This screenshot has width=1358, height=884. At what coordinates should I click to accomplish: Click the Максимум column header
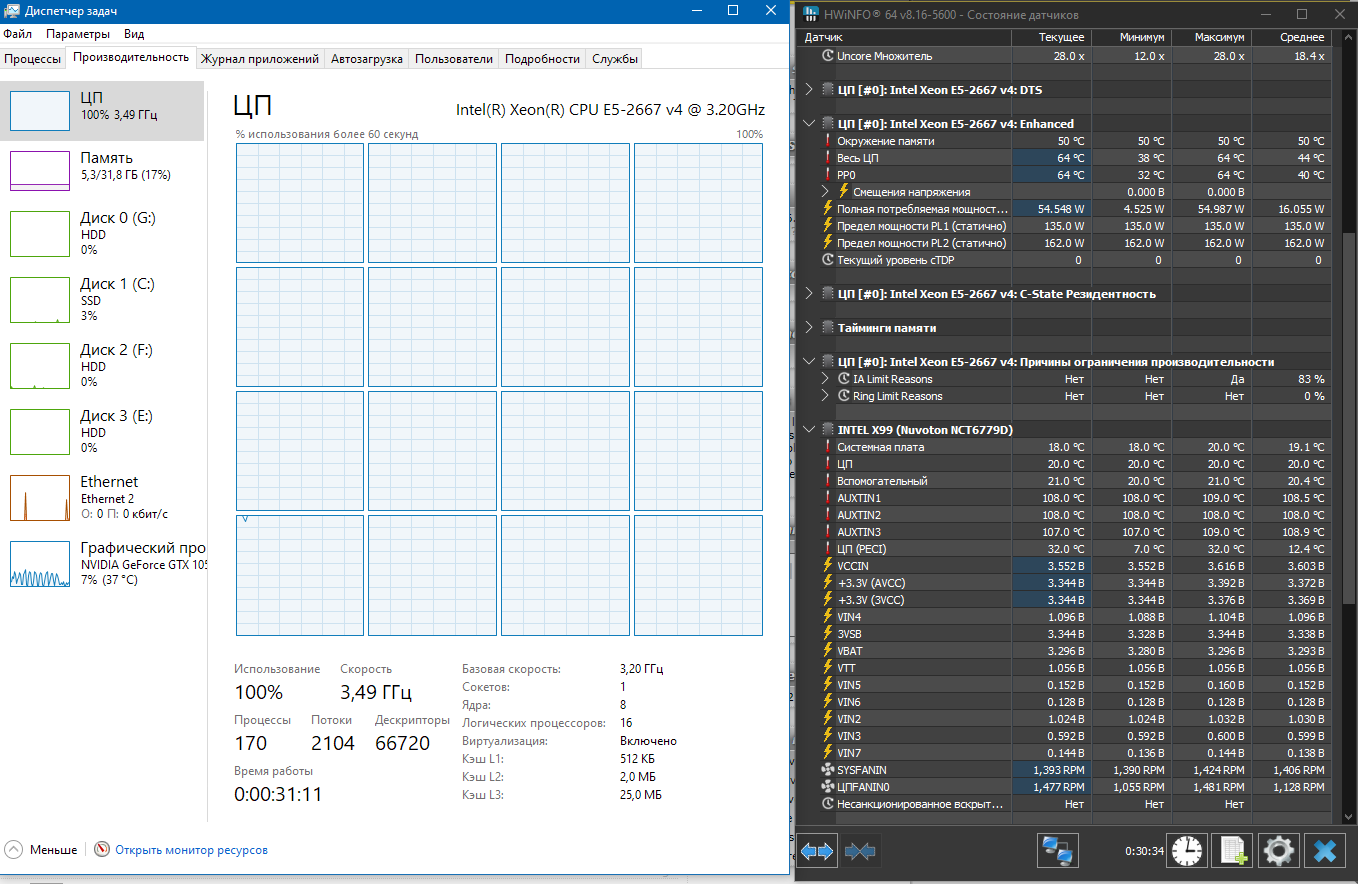[1211, 37]
